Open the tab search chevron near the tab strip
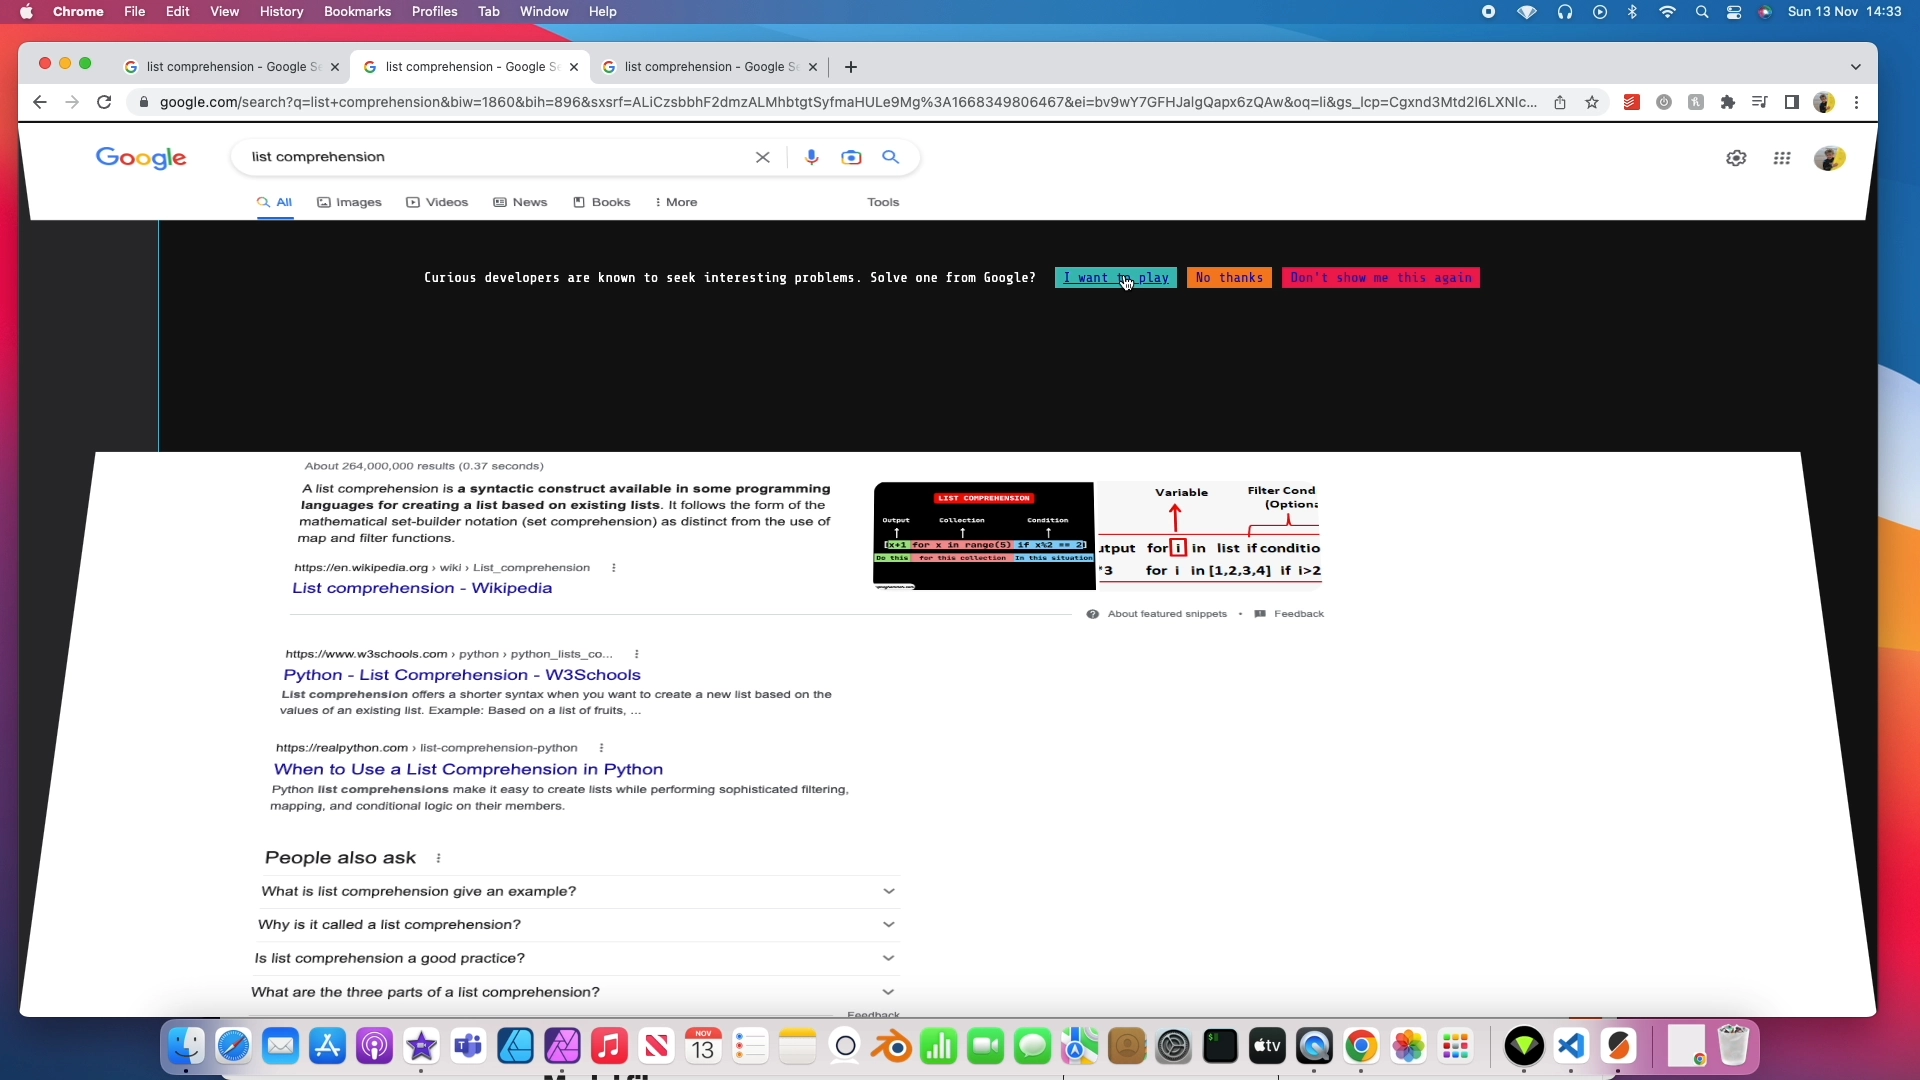1920x1080 pixels. [x=1855, y=66]
